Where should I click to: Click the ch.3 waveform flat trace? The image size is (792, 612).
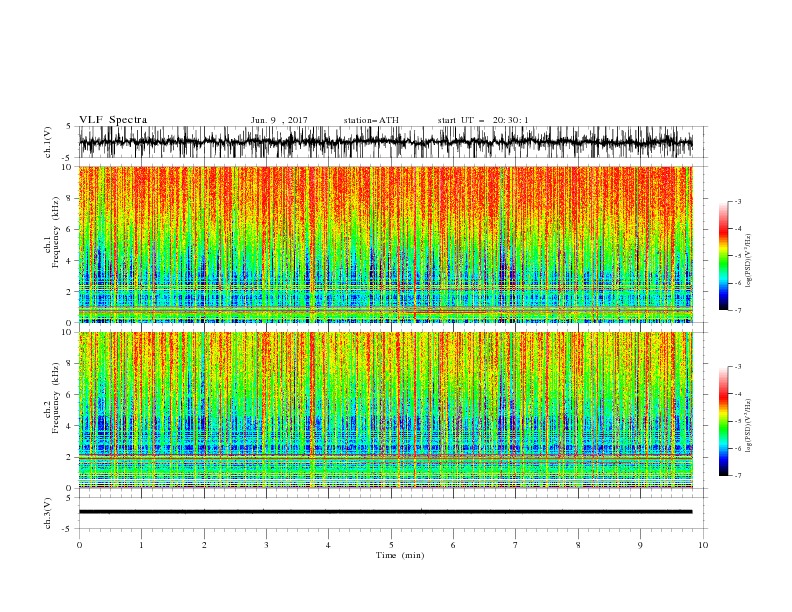click(x=385, y=512)
